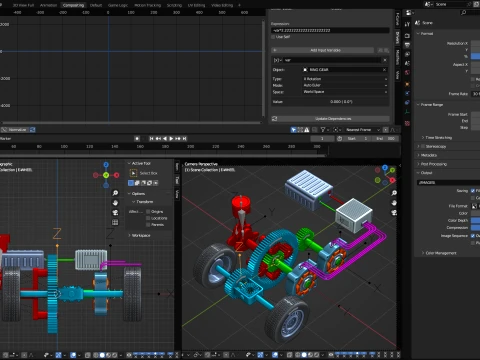The height and width of the screenshot is (360, 480).
Task: Click the camera view icon in camera viewport
Action: point(394,212)
